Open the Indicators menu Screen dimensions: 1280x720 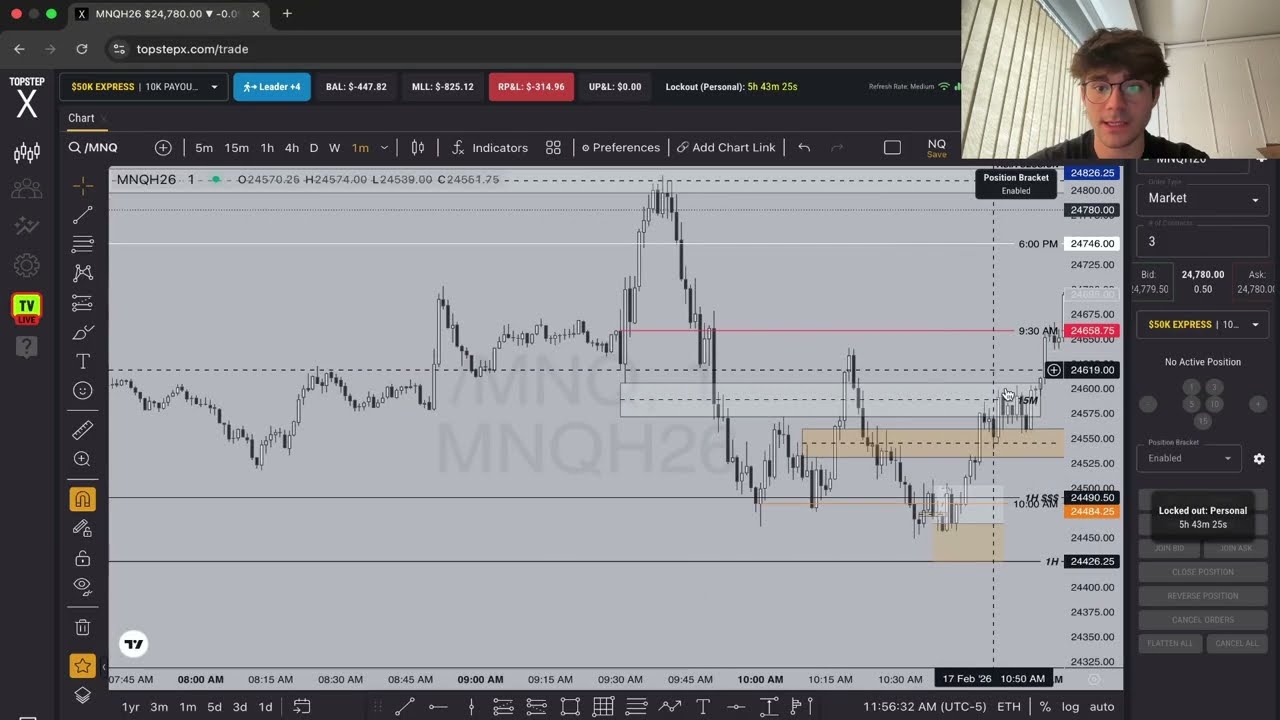[x=490, y=147]
